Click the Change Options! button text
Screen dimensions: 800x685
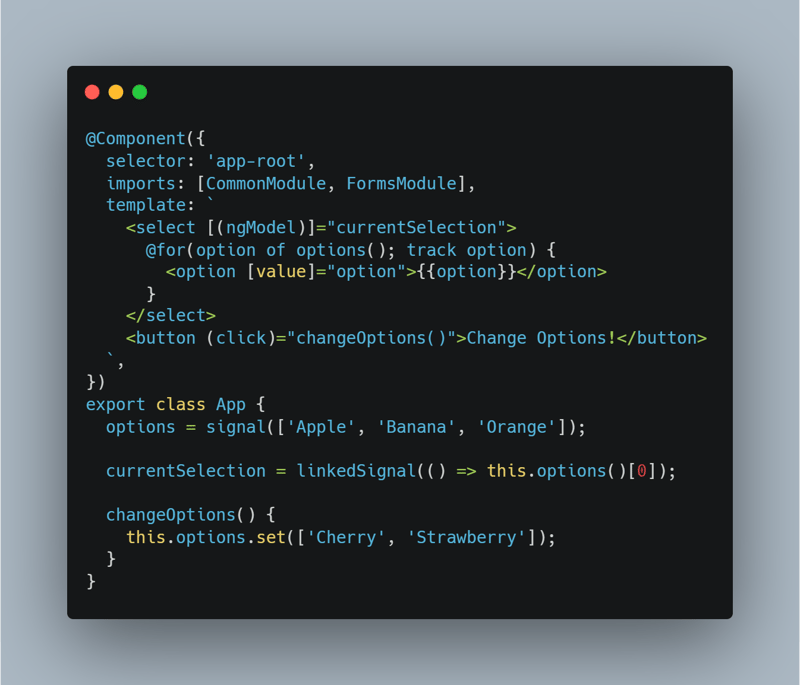(x=541, y=338)
